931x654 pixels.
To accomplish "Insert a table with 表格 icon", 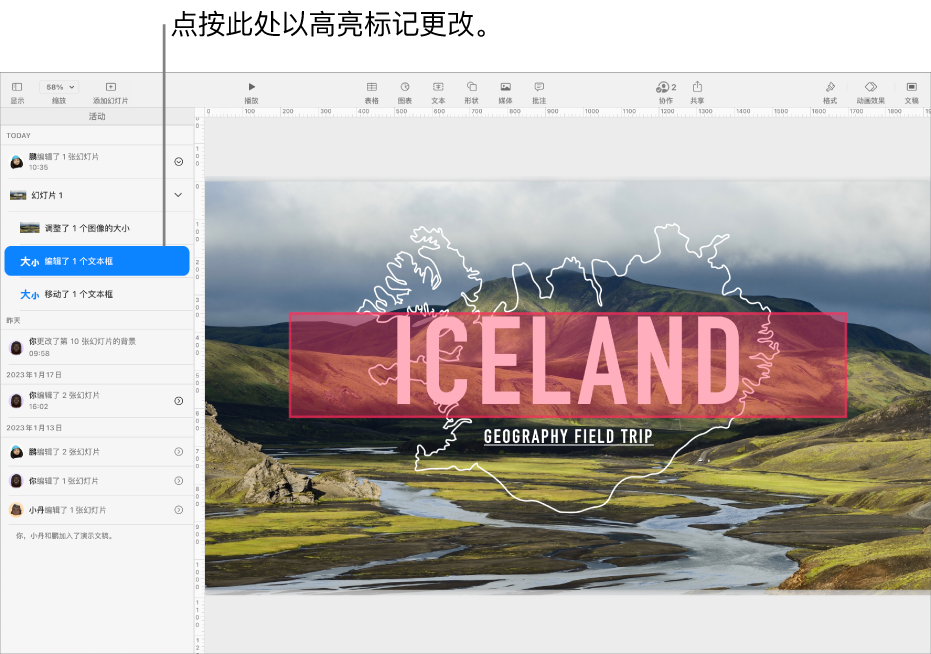I will click(x=372, y=87).
